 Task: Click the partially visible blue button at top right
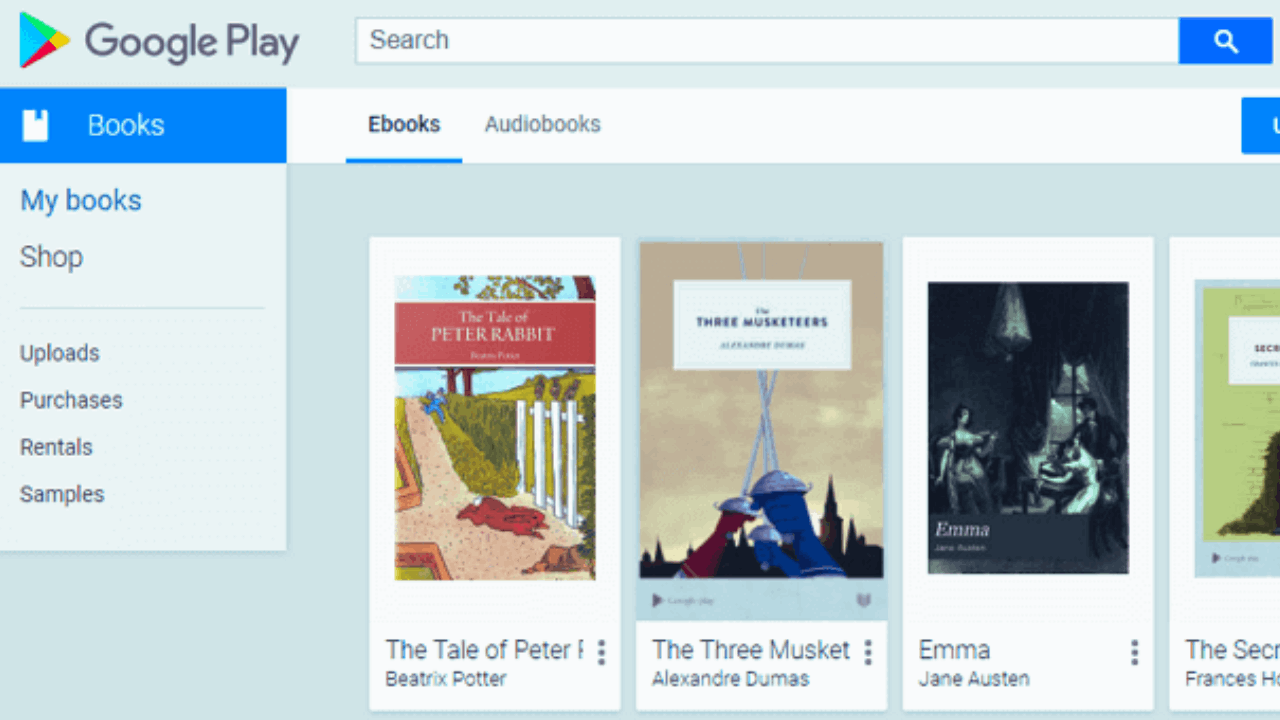1261,125
